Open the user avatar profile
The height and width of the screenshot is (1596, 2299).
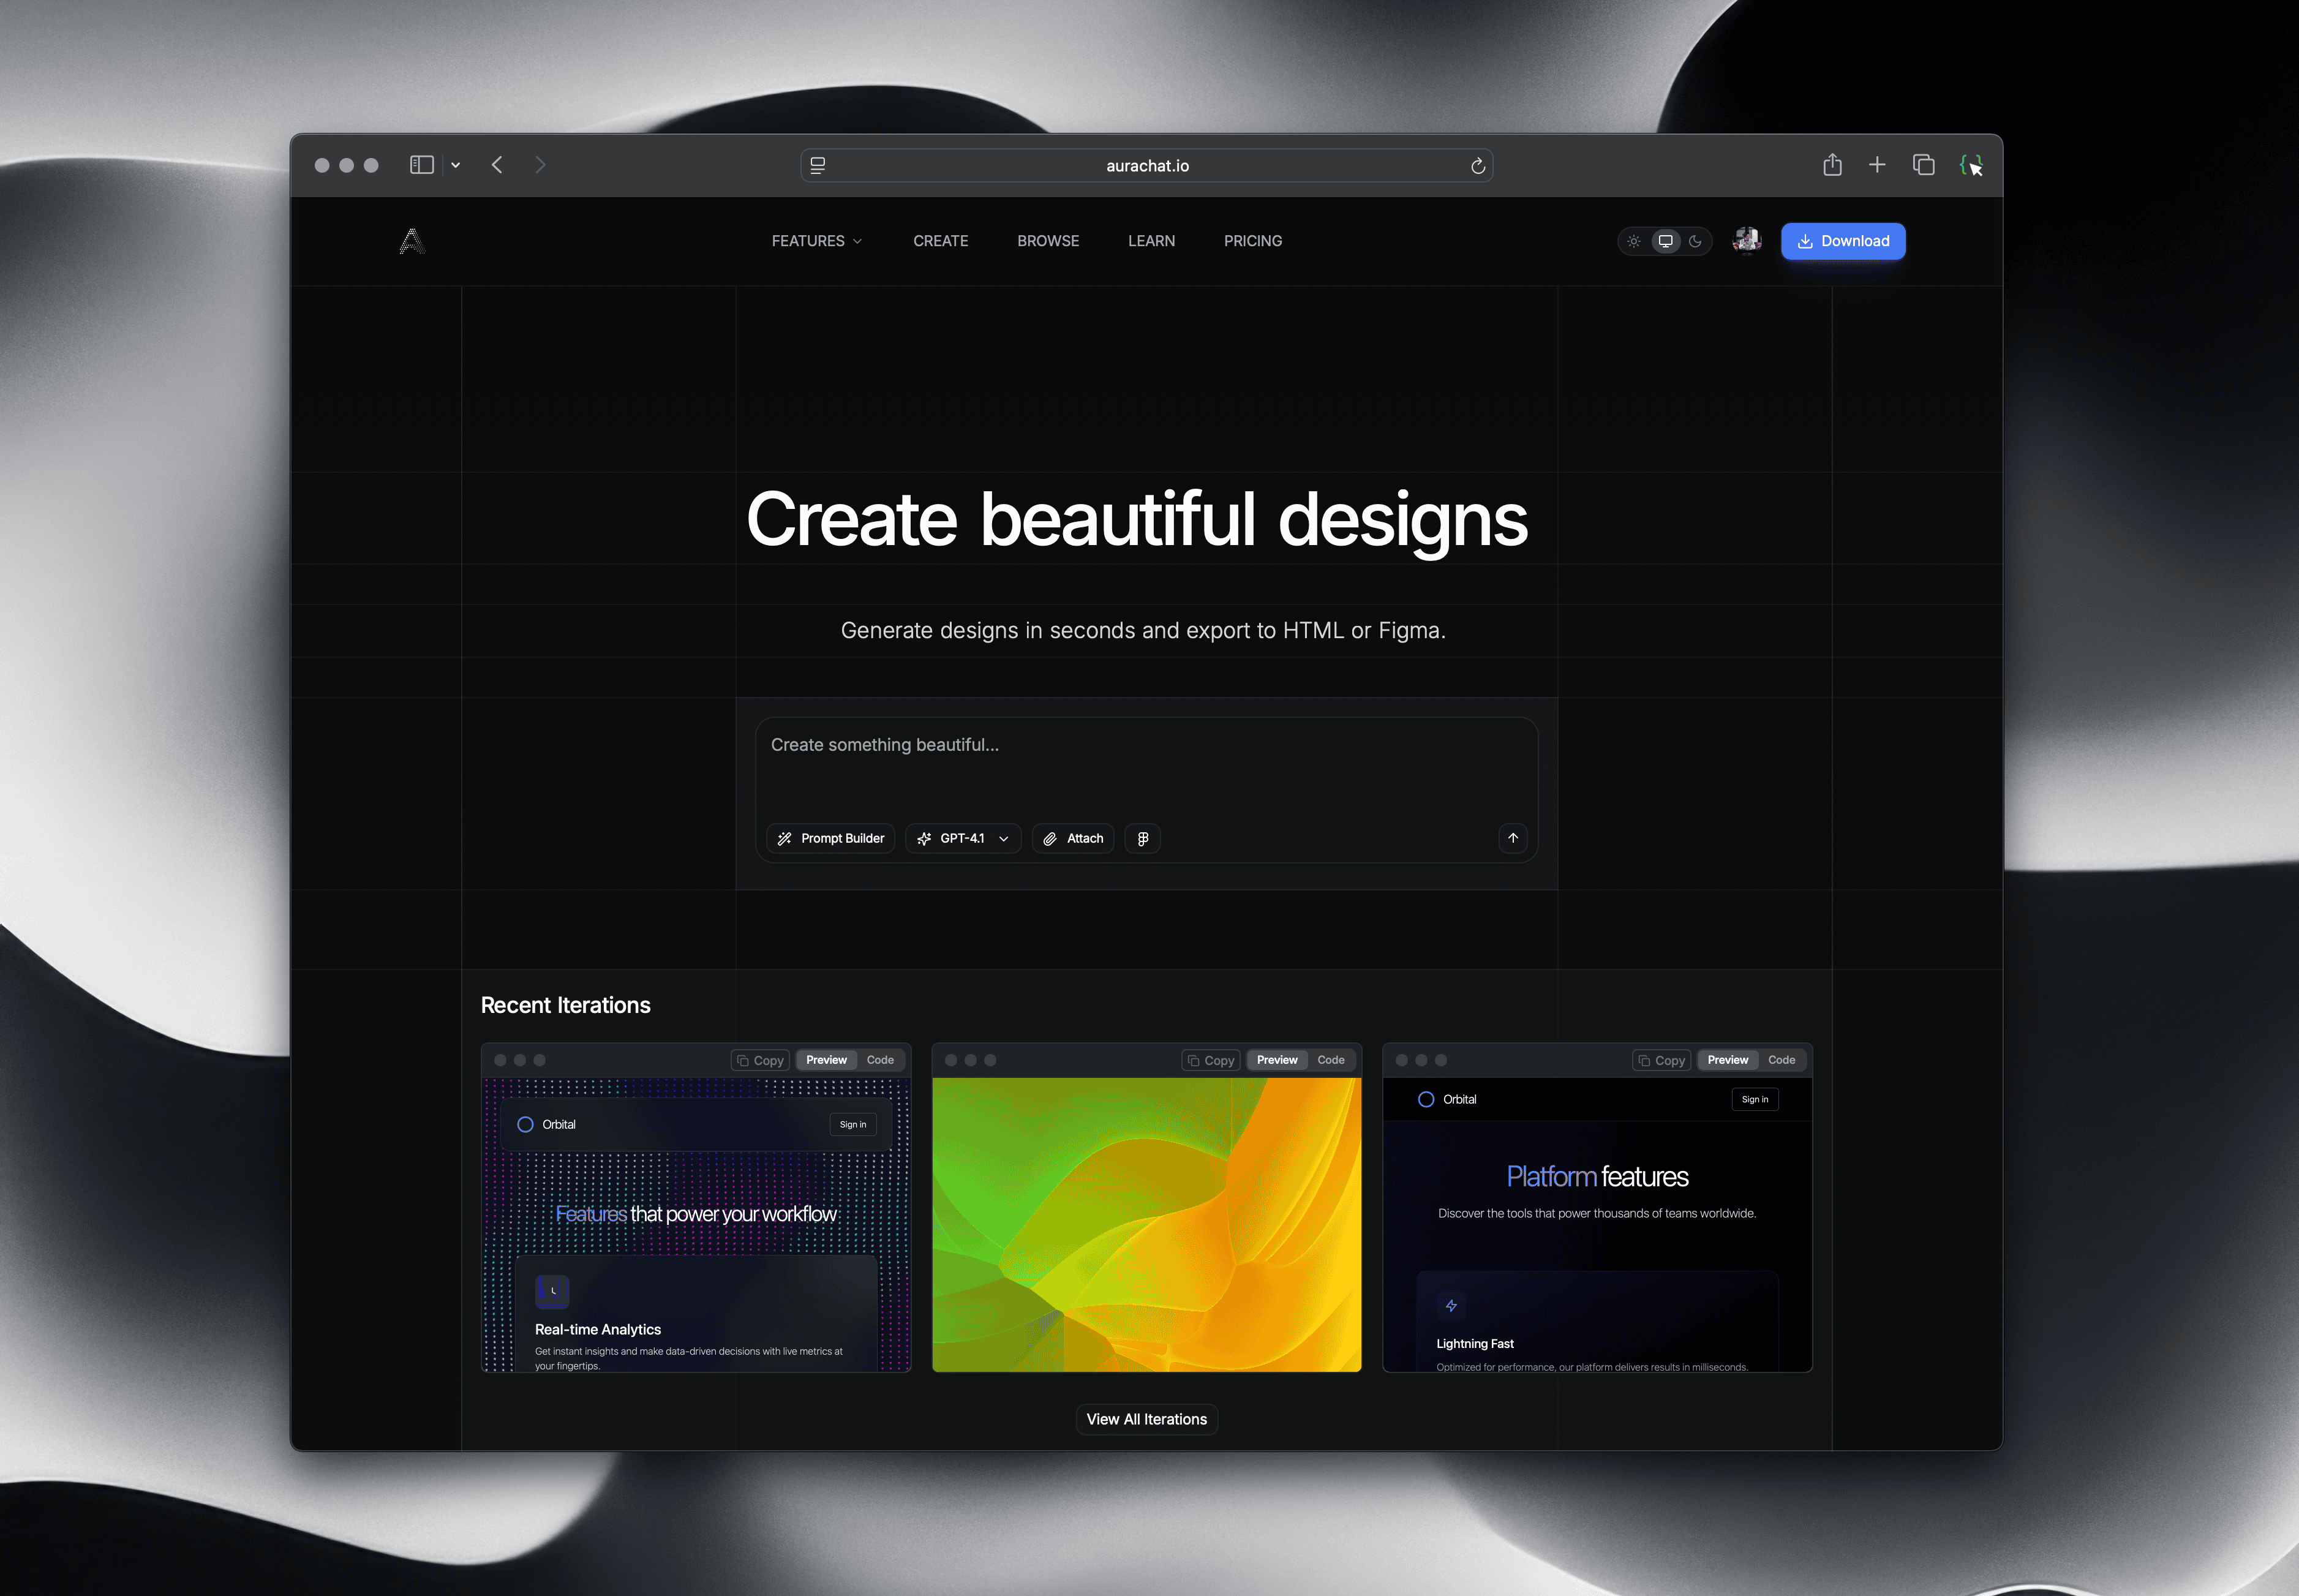click(x=1747, y=241)
